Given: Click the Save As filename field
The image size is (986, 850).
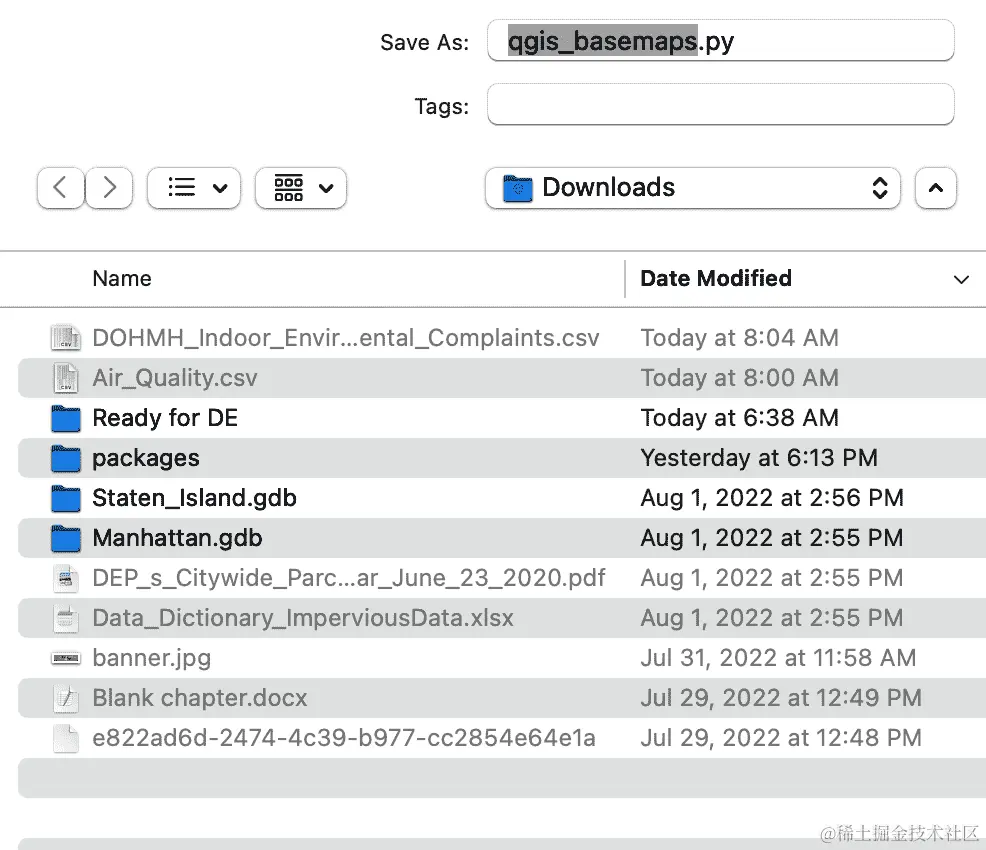Looking at the screenshot, I should pos(721,41).
